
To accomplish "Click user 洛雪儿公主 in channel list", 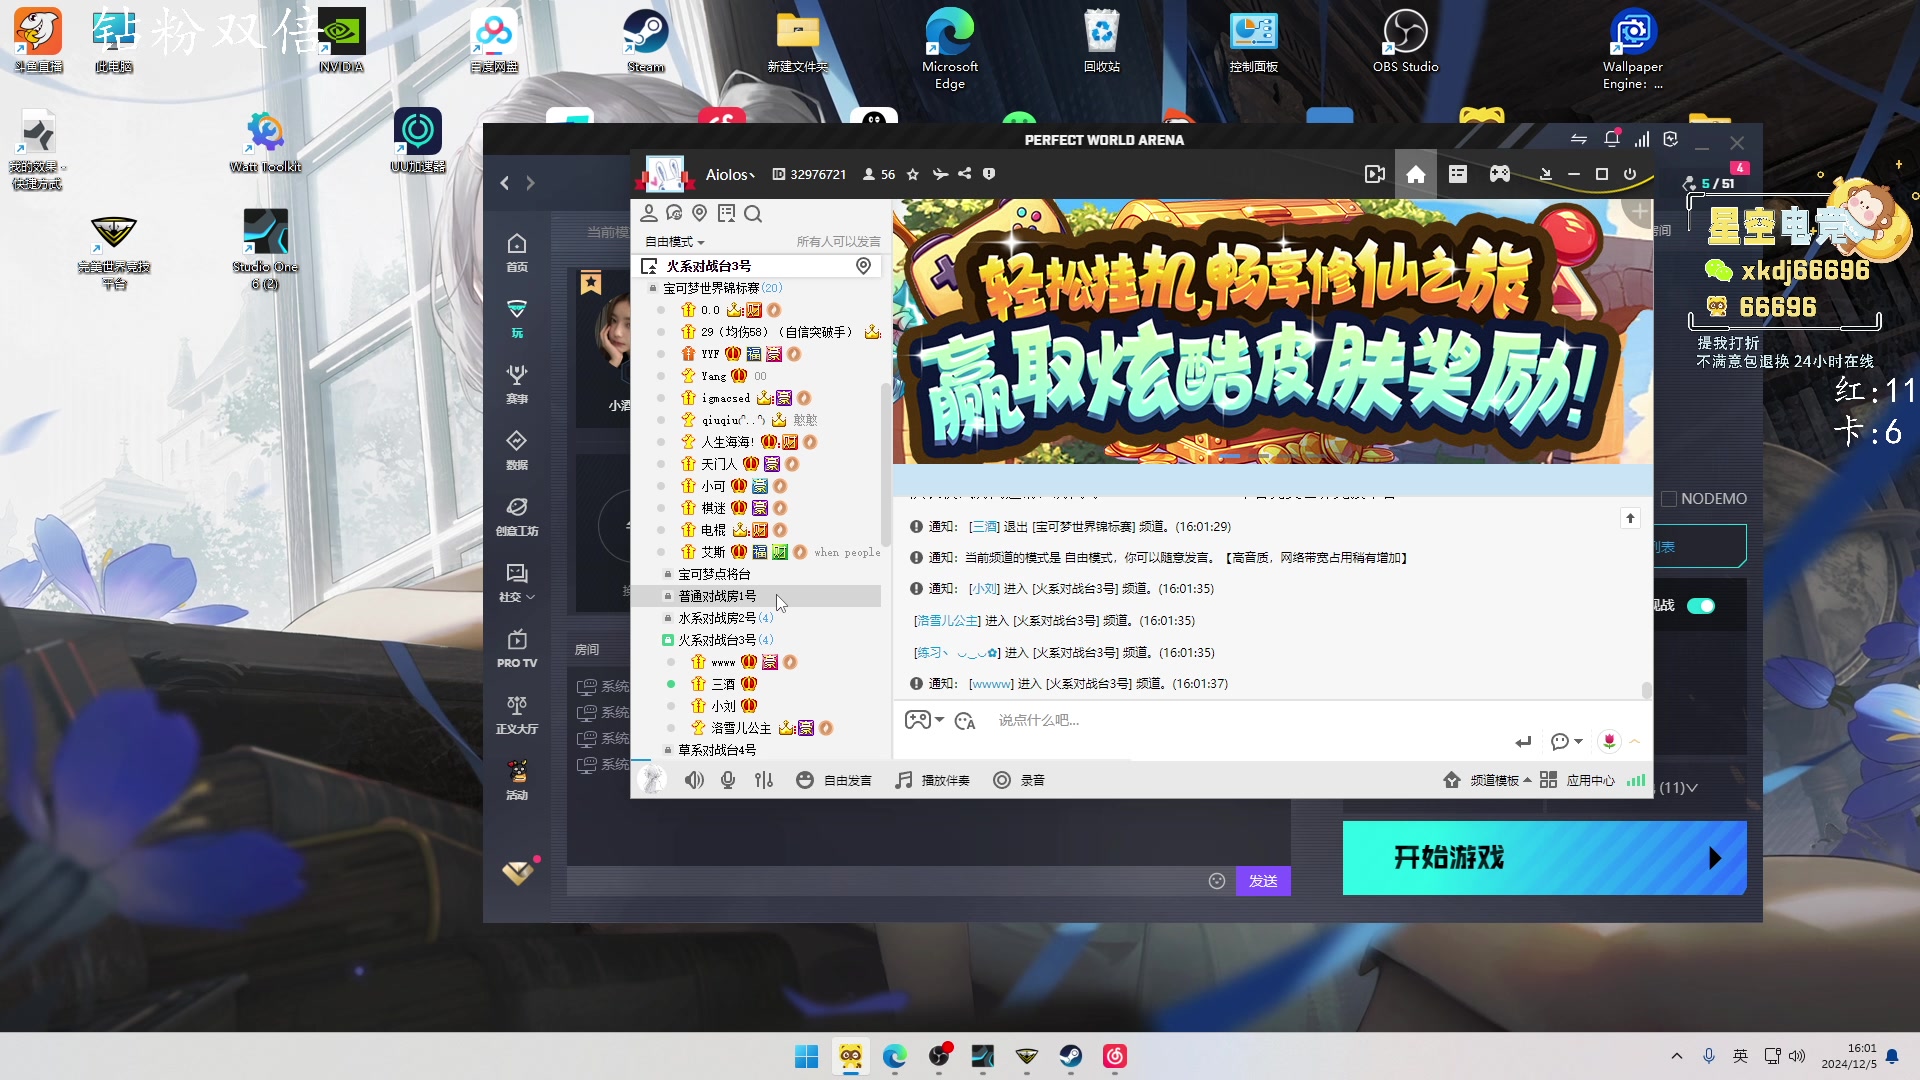I will 741,728.
